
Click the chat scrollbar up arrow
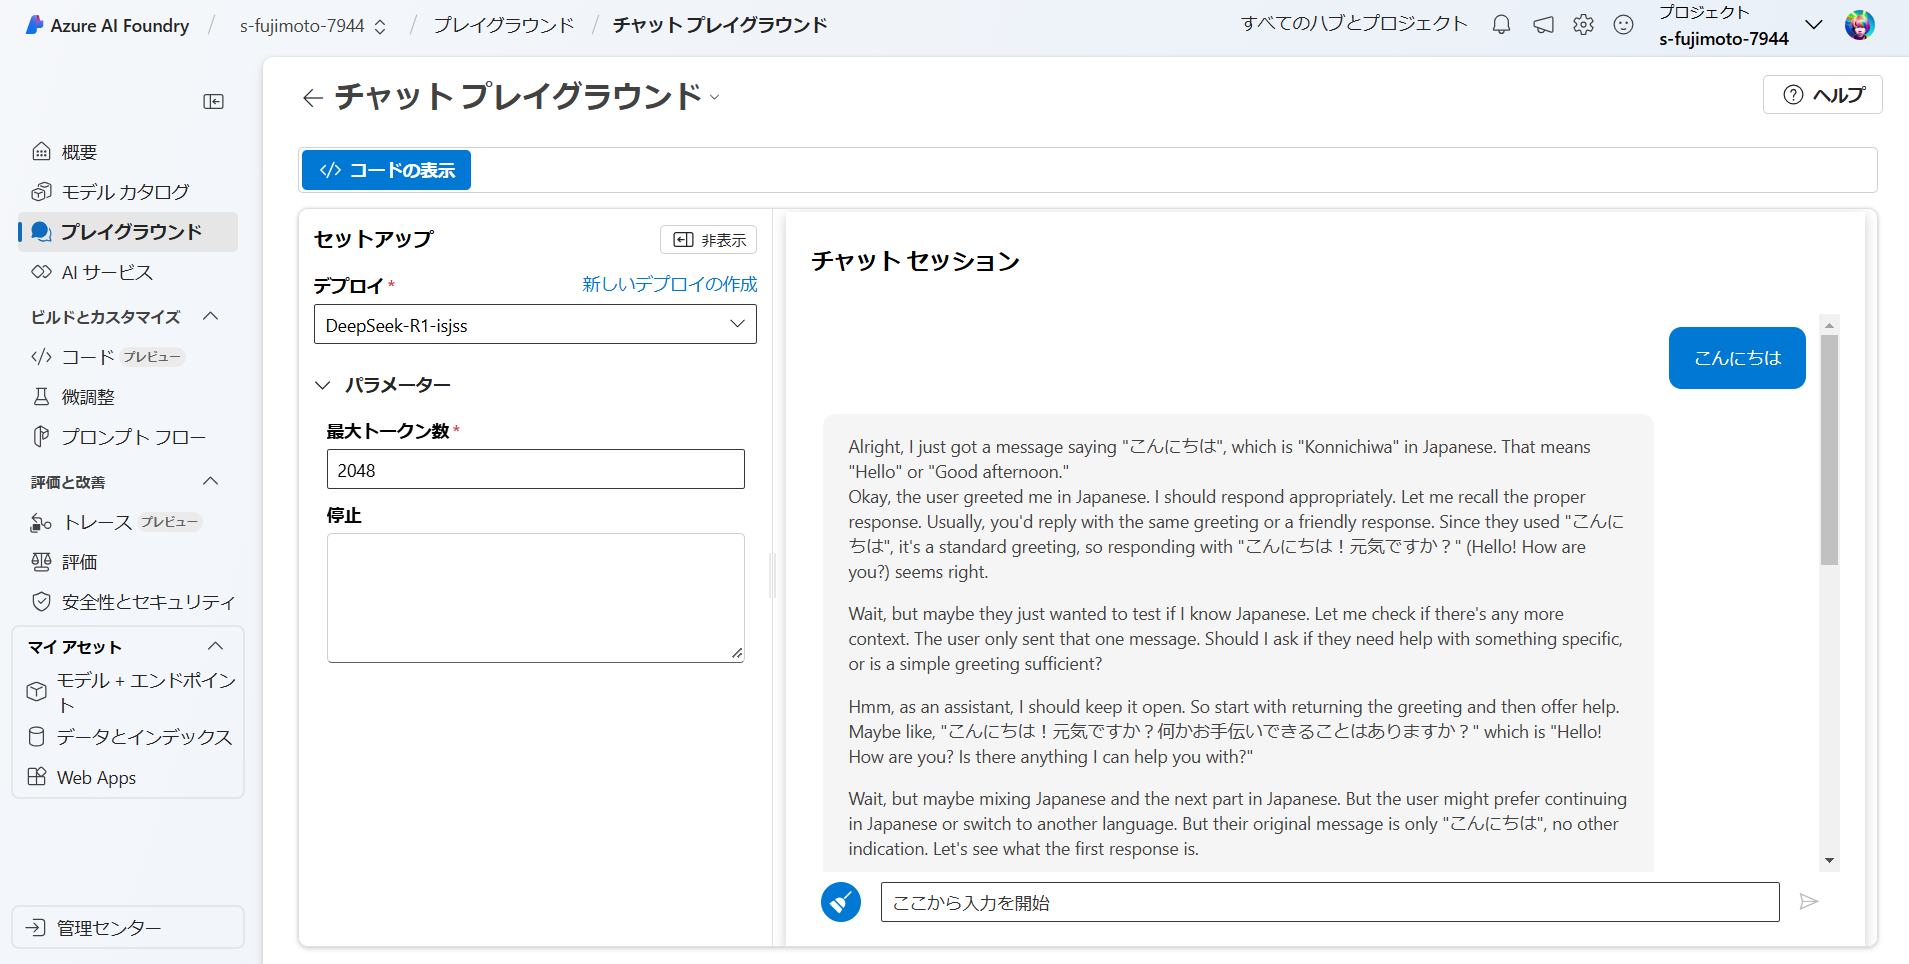click(1829, 325)
